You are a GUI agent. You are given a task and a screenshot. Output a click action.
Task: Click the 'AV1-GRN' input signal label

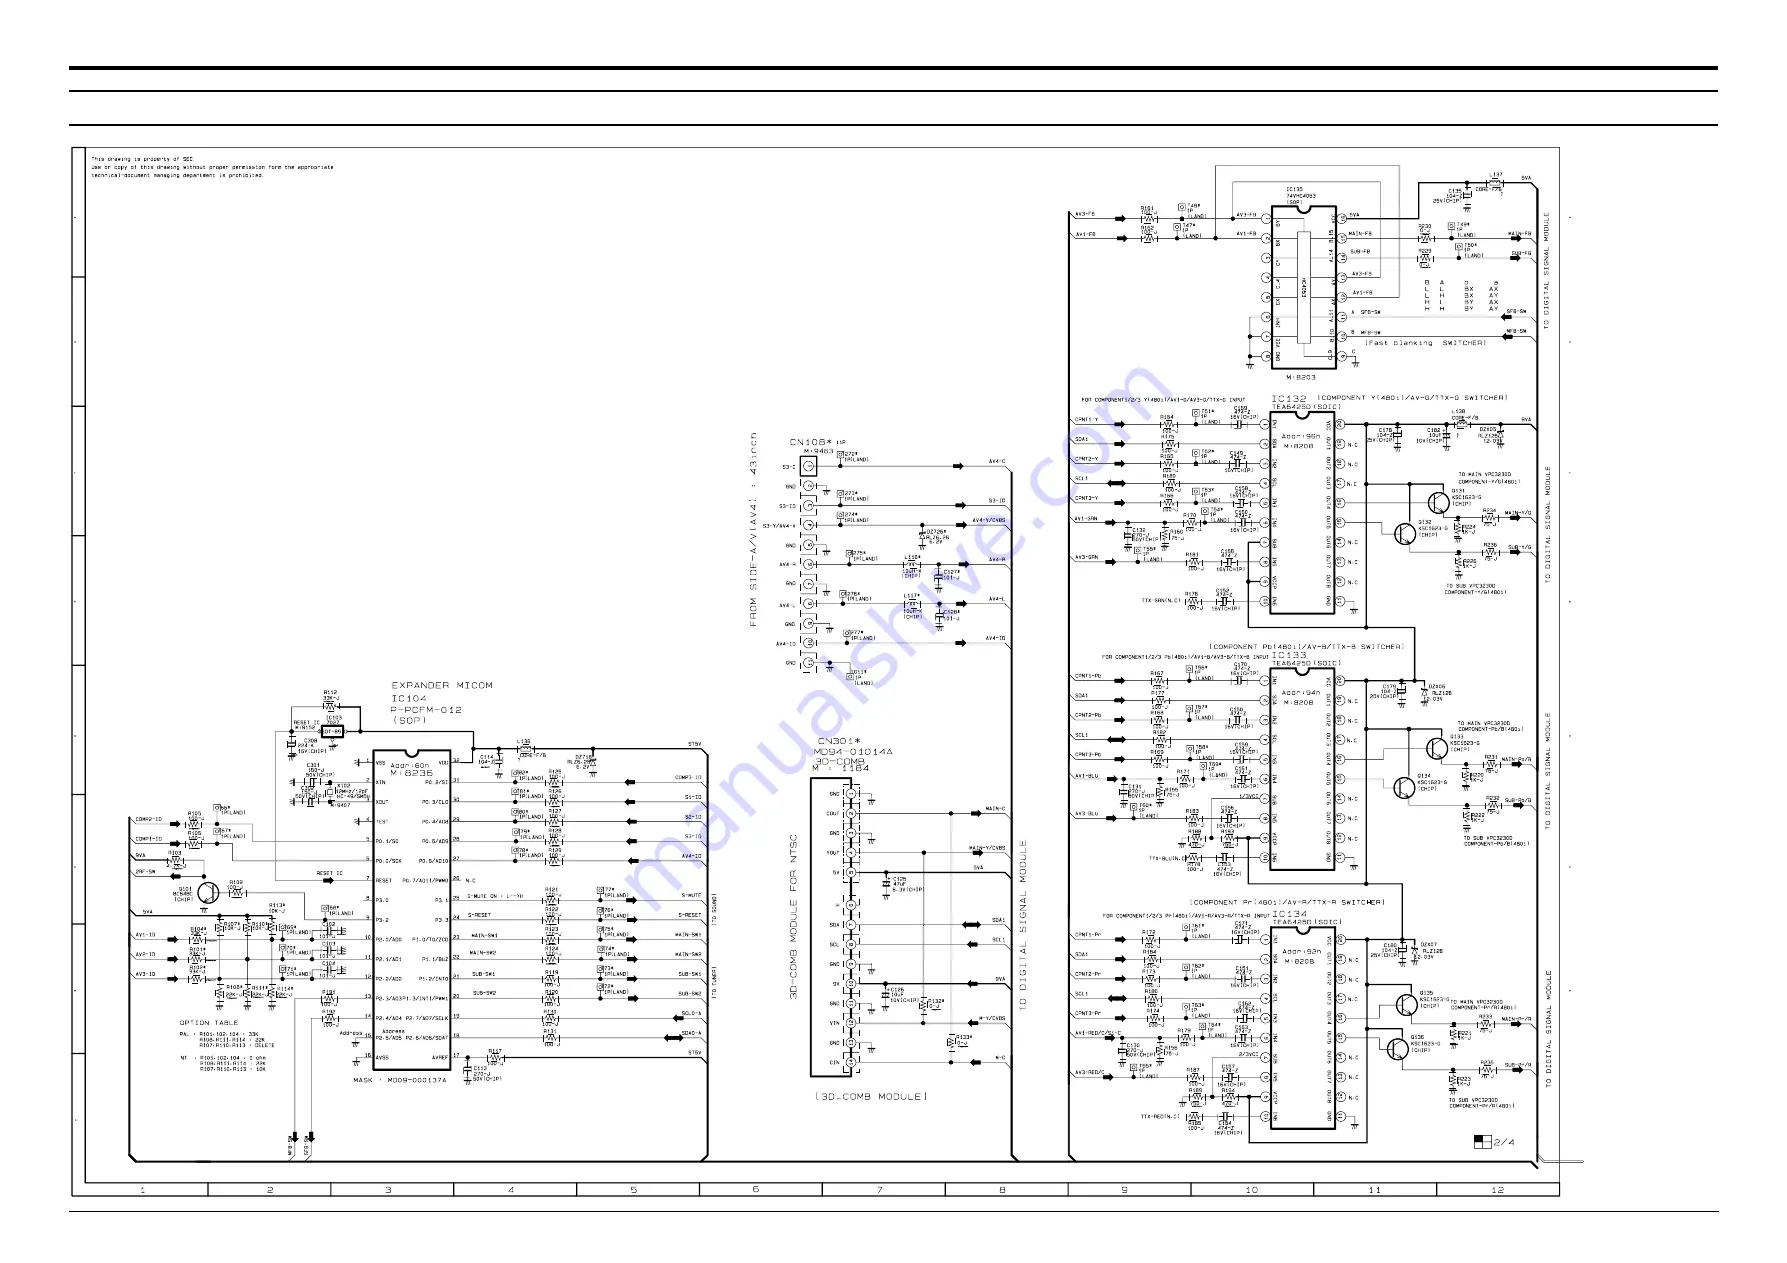click(x=1086, y=518)
